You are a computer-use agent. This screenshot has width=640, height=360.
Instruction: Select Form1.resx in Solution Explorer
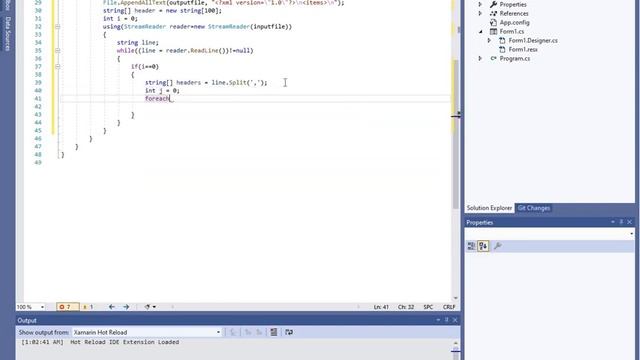click(x=523, y=49)
